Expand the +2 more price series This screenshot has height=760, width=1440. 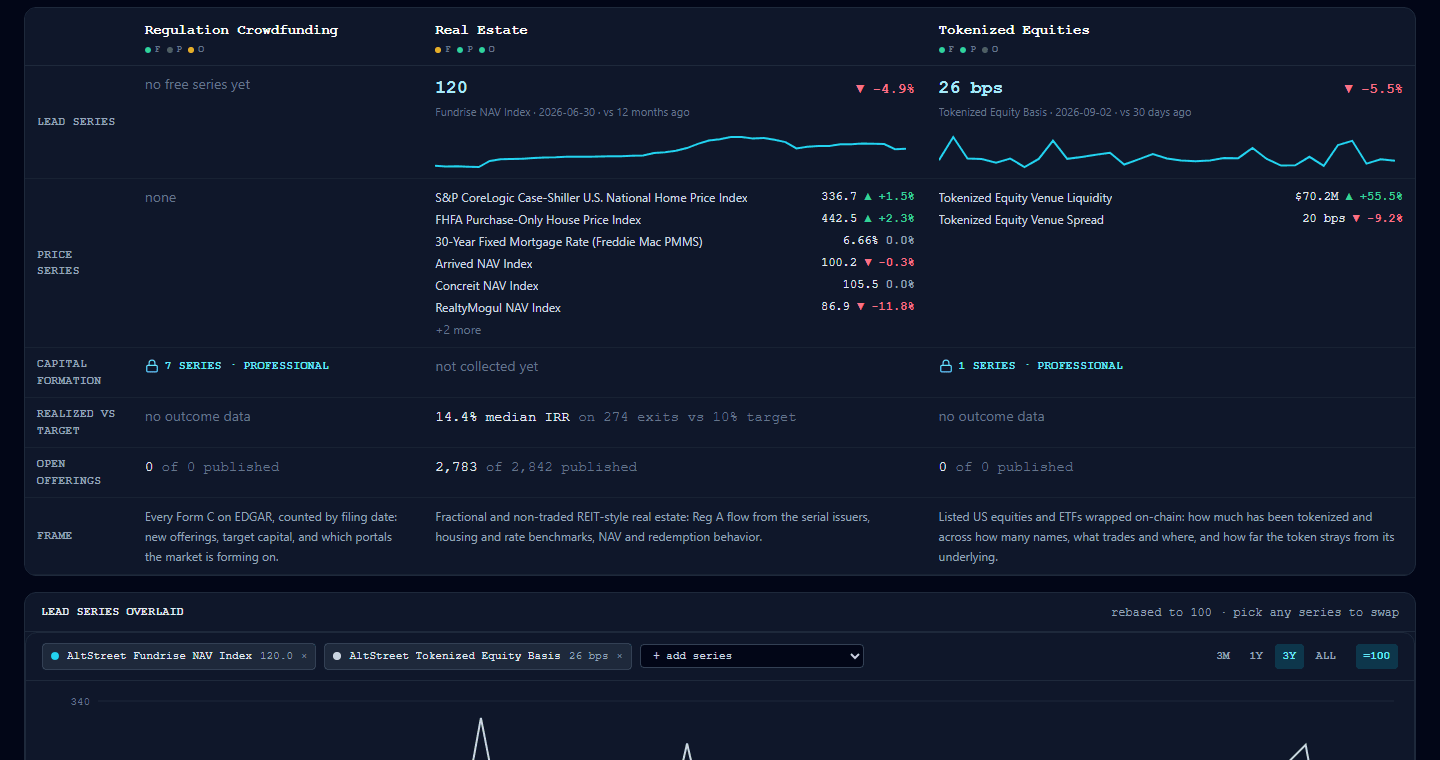(x=458, y=330)
